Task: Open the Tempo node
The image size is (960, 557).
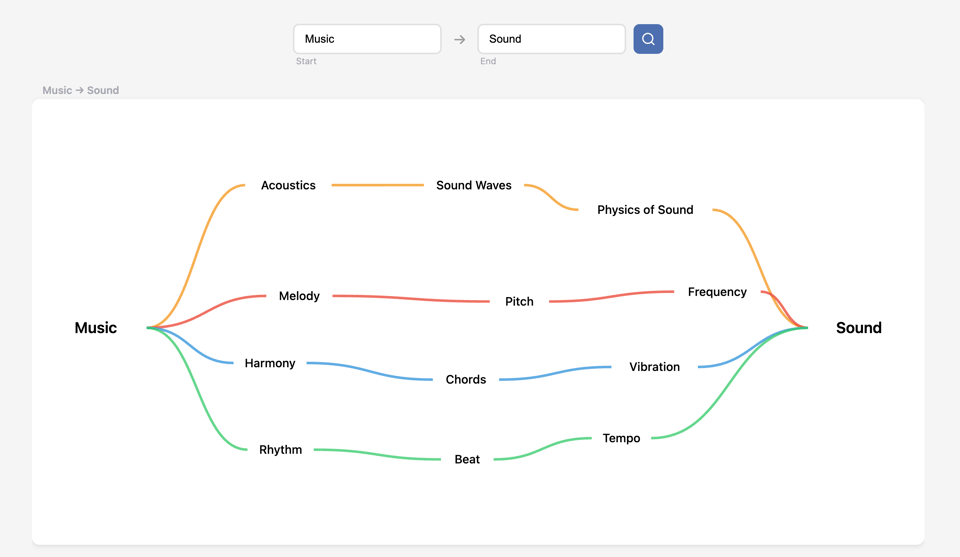Action: [621, 438]
